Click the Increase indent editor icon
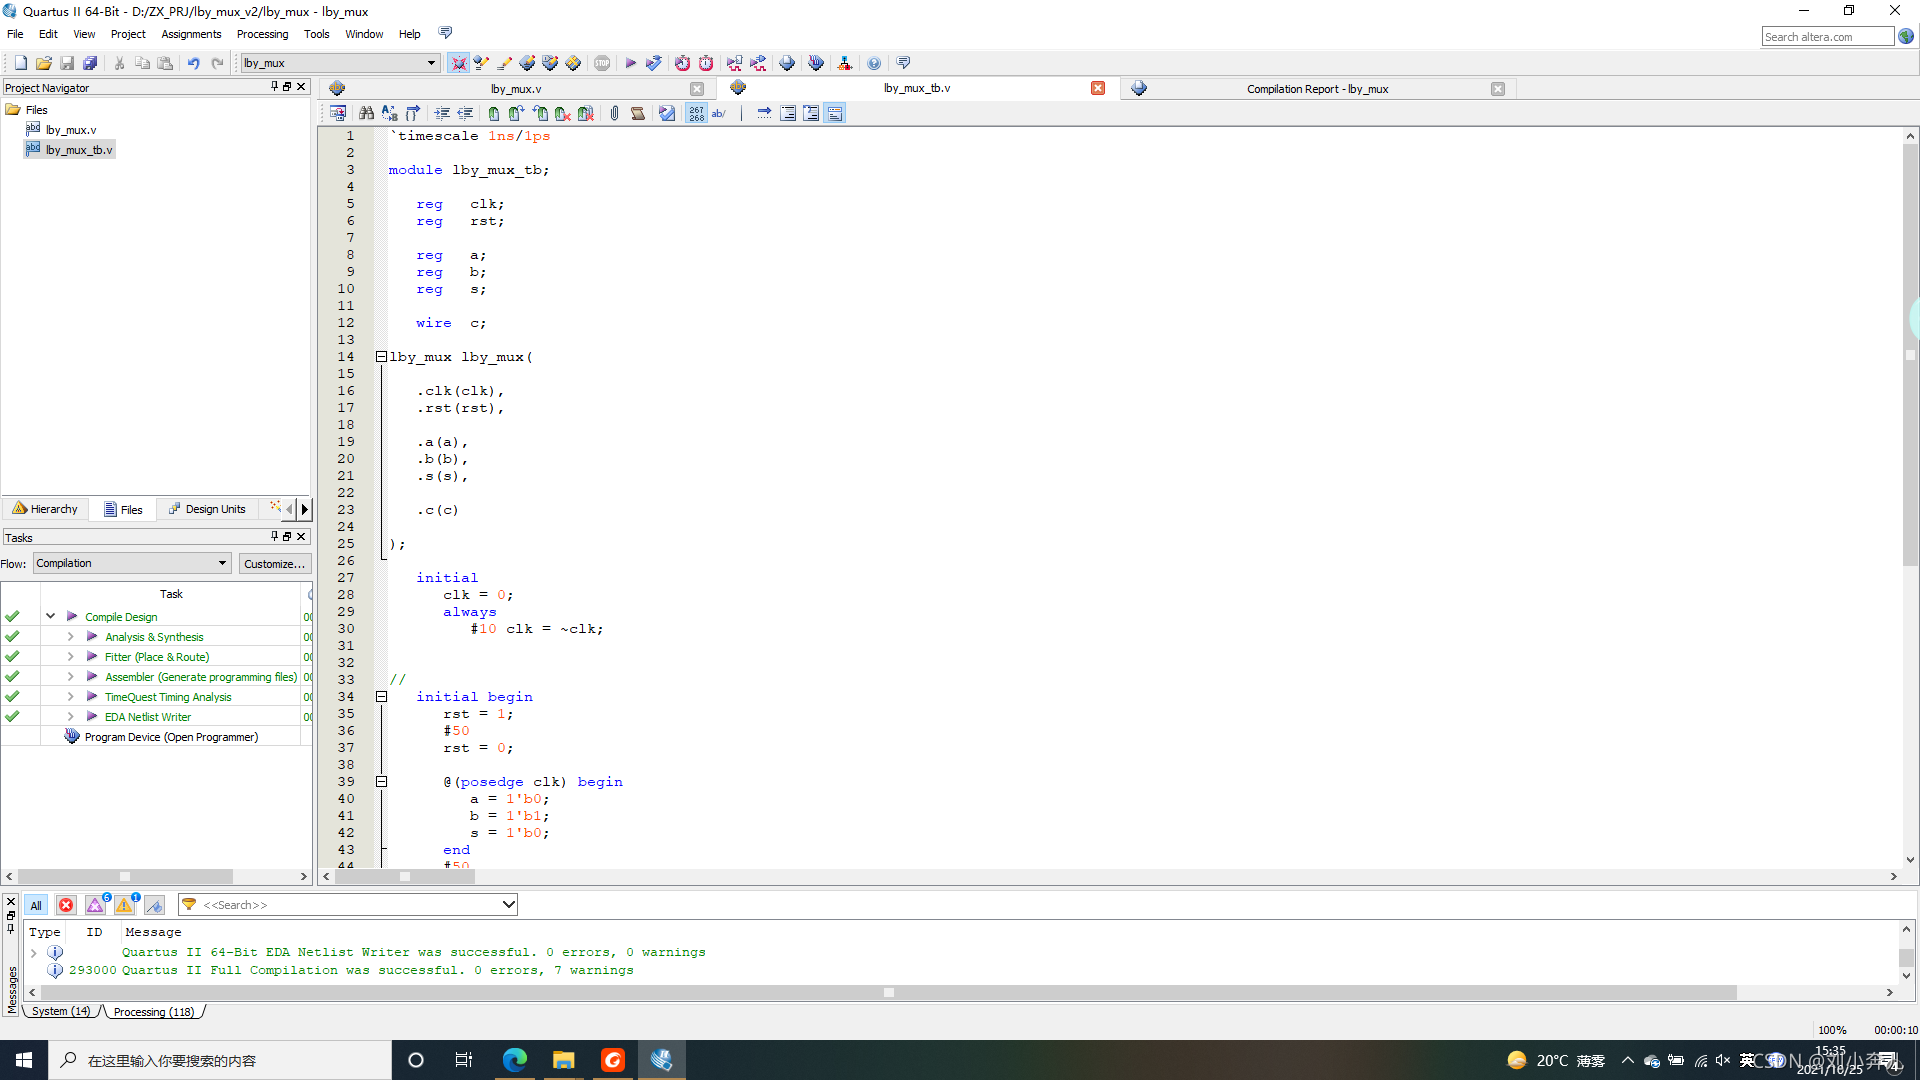1920x1080 pixels. pyautogui.click(x=441, y=113)
